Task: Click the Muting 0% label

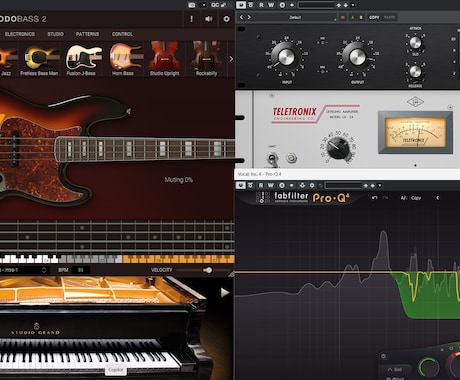Action: (179, 180)
